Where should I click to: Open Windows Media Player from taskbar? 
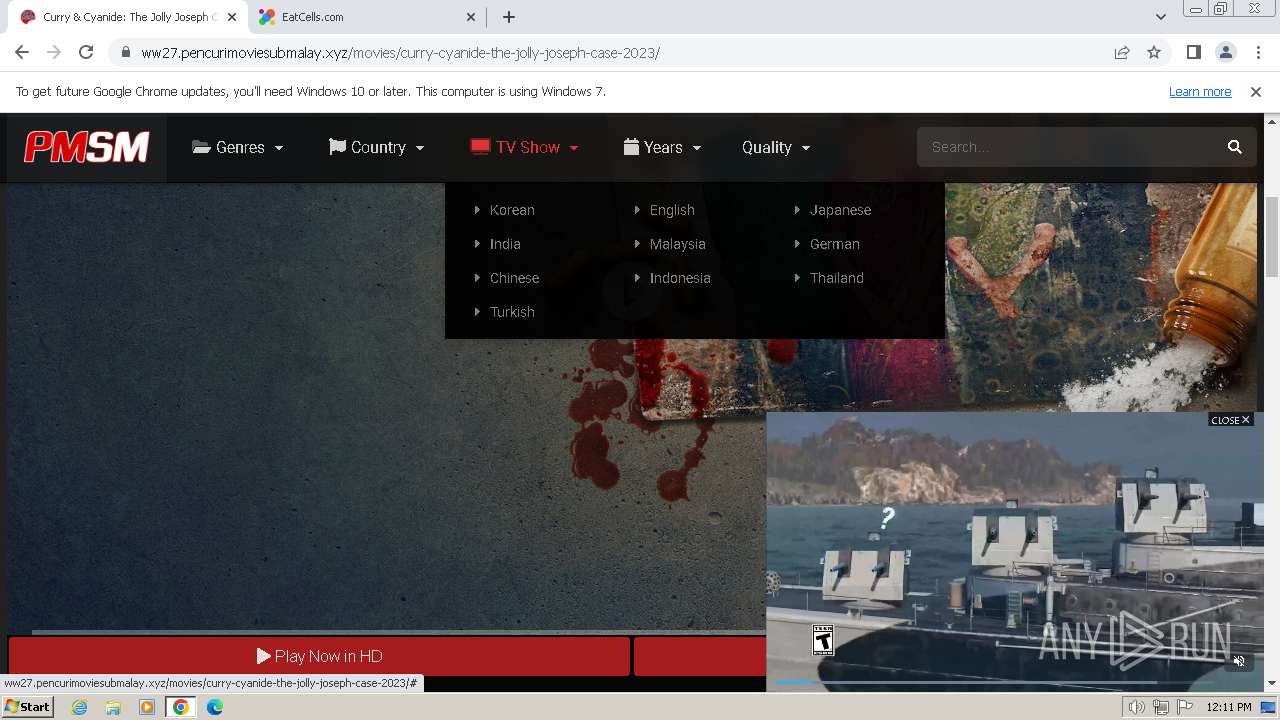(x=147, y=707)
